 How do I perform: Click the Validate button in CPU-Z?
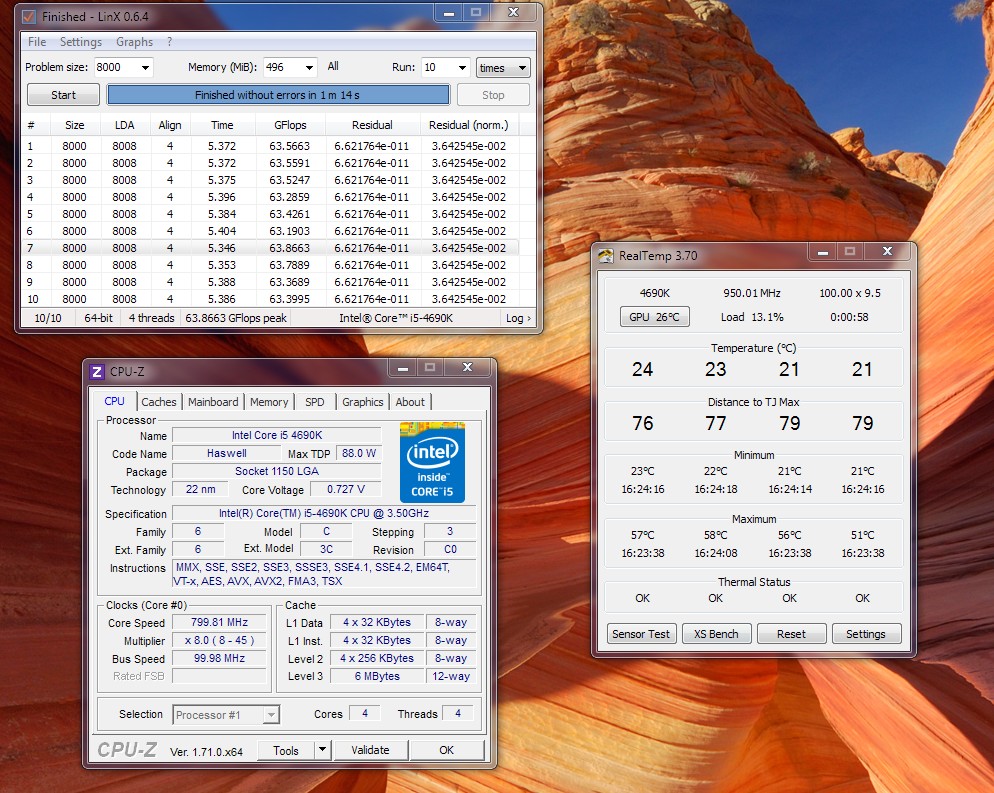[x=370, y=750]
